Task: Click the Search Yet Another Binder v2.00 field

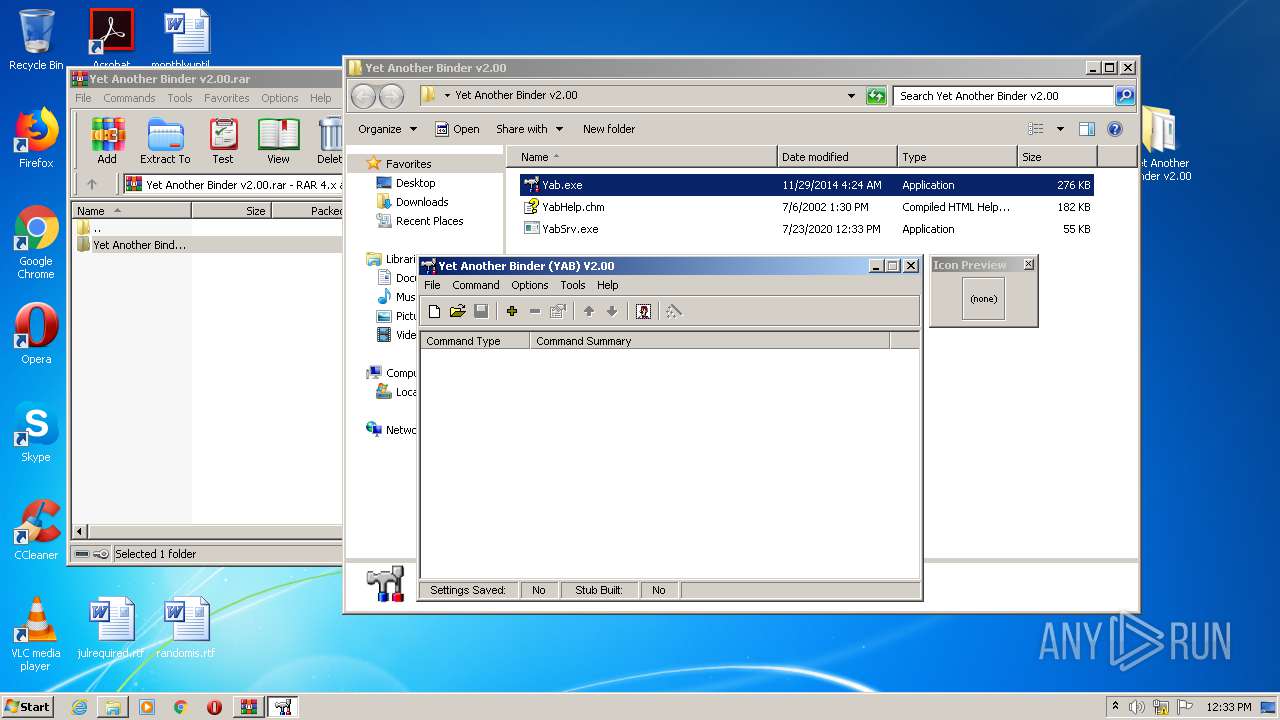Action: click(x=1003, y=96)
